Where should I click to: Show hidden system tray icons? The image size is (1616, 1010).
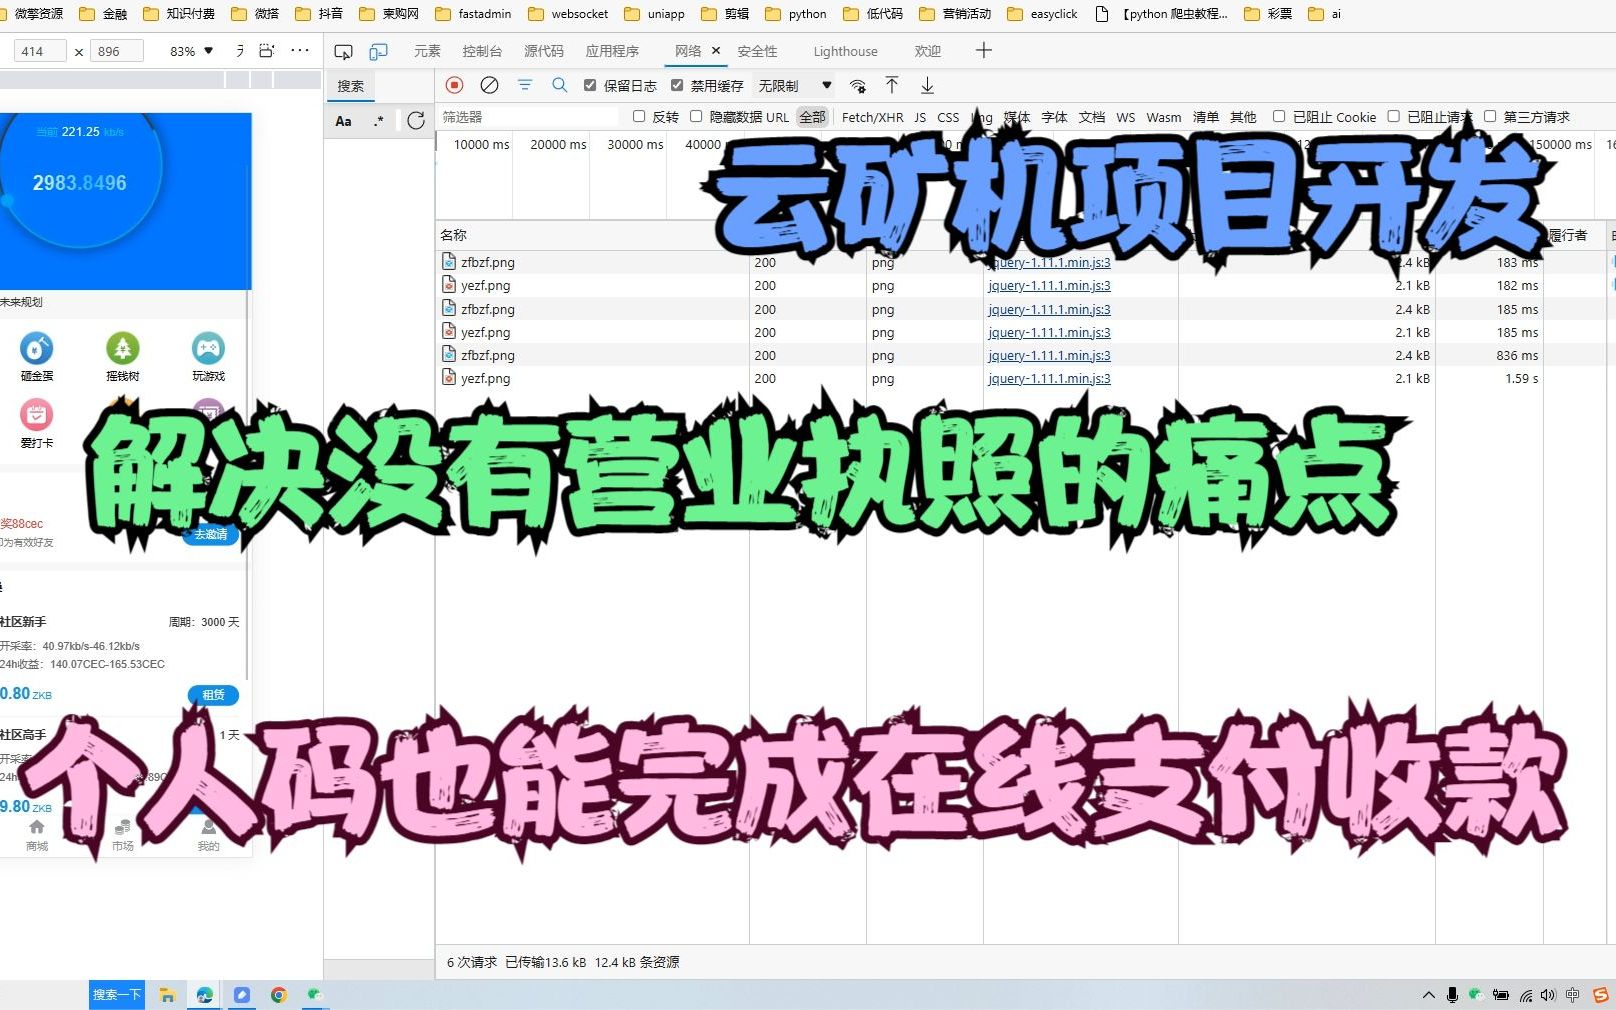[x=1428, y=995]
